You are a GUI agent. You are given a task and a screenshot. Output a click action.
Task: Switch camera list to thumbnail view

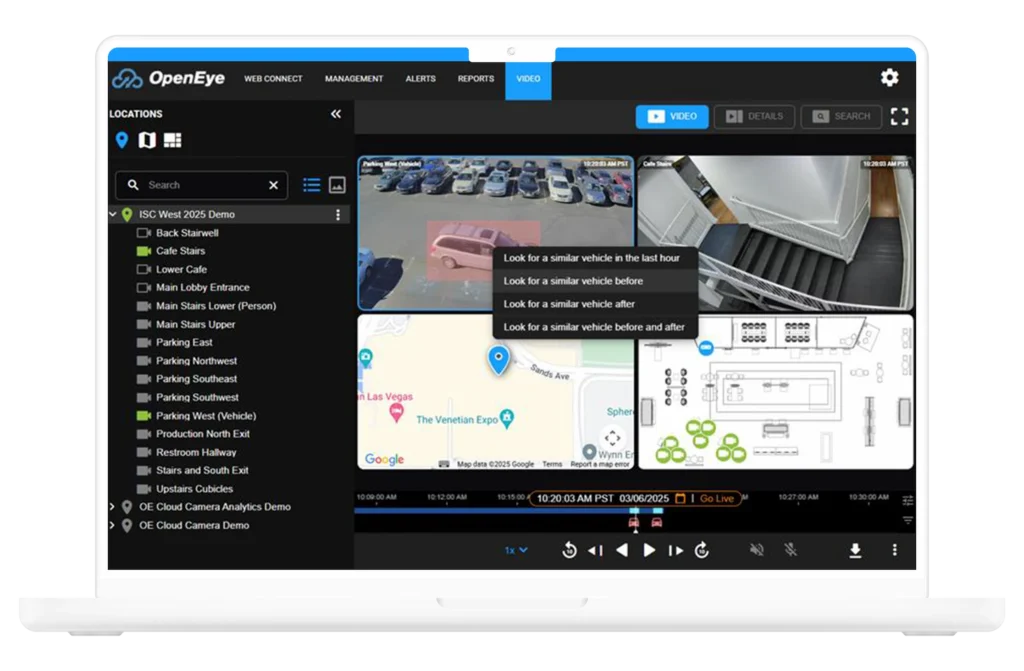tap(337, 185)
